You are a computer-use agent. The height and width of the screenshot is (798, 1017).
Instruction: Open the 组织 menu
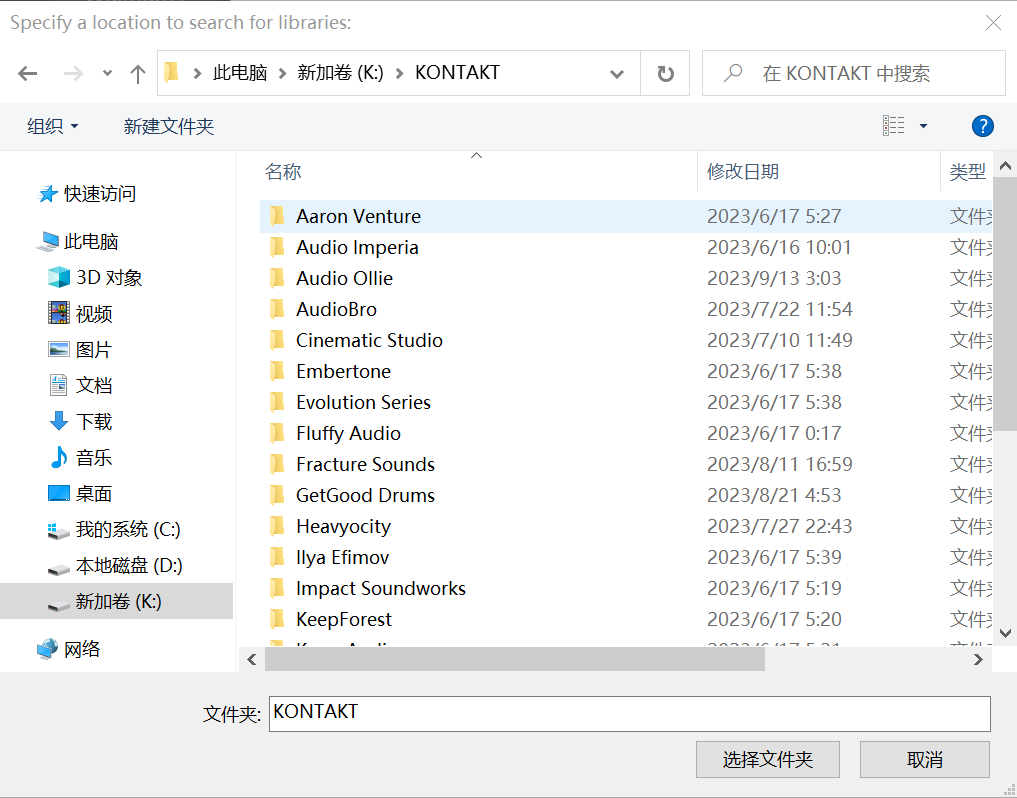point(53,126)
